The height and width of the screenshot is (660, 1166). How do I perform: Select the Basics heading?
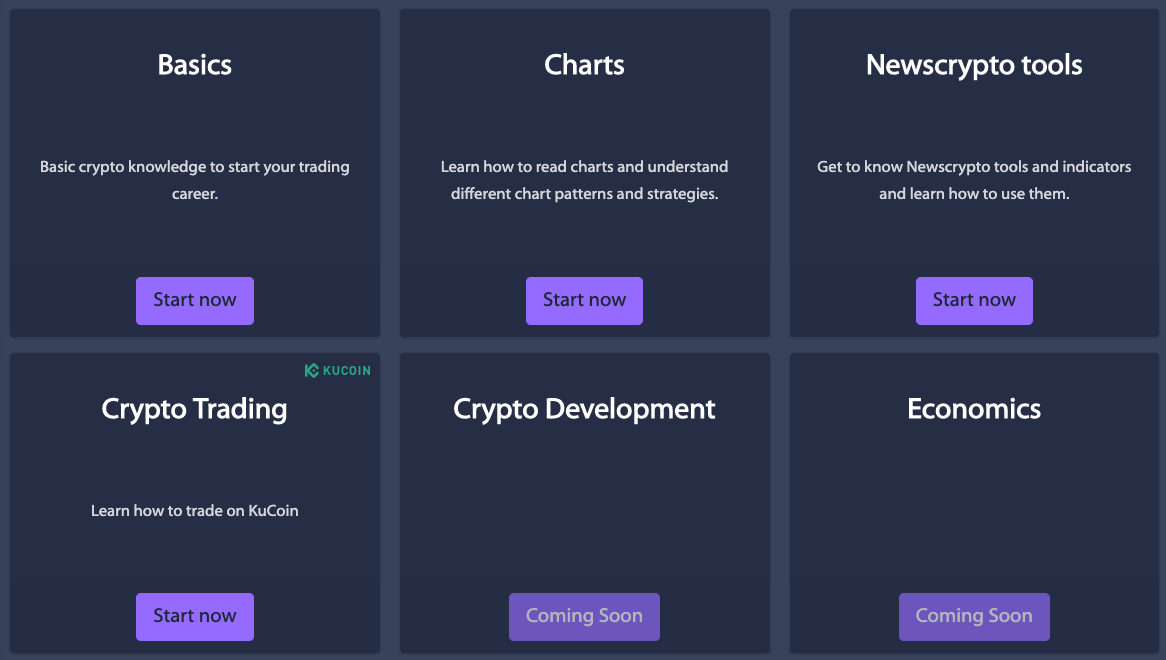point(195,65)
